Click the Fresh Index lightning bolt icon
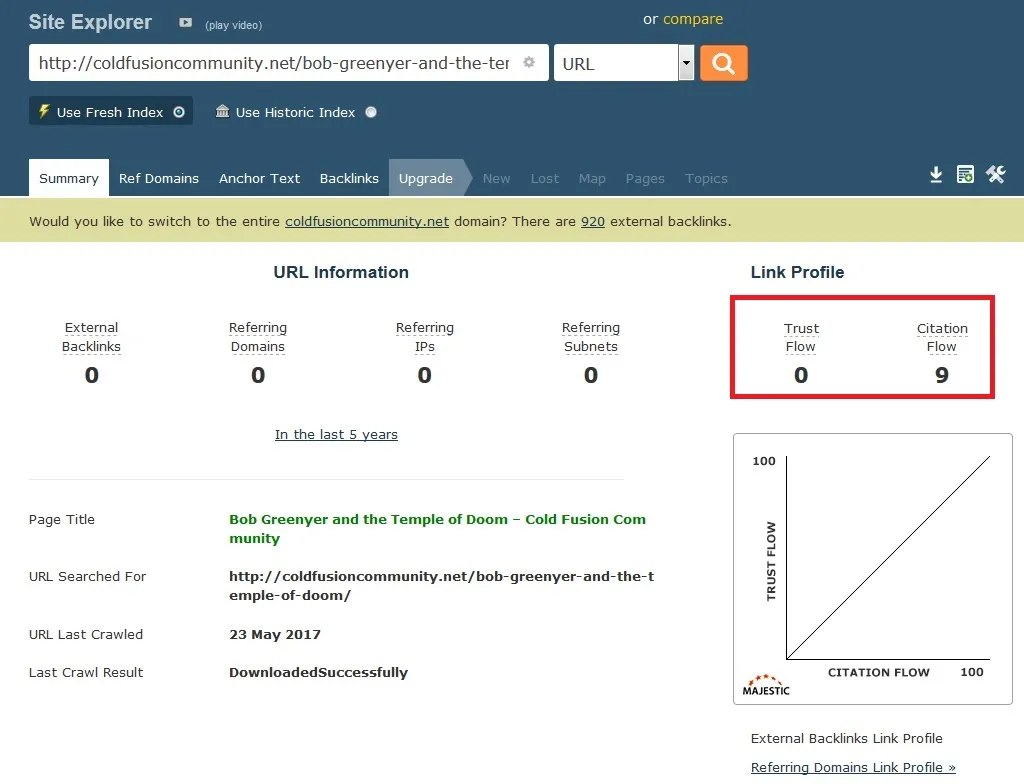 pyautogui.click(x=44, y=111)
